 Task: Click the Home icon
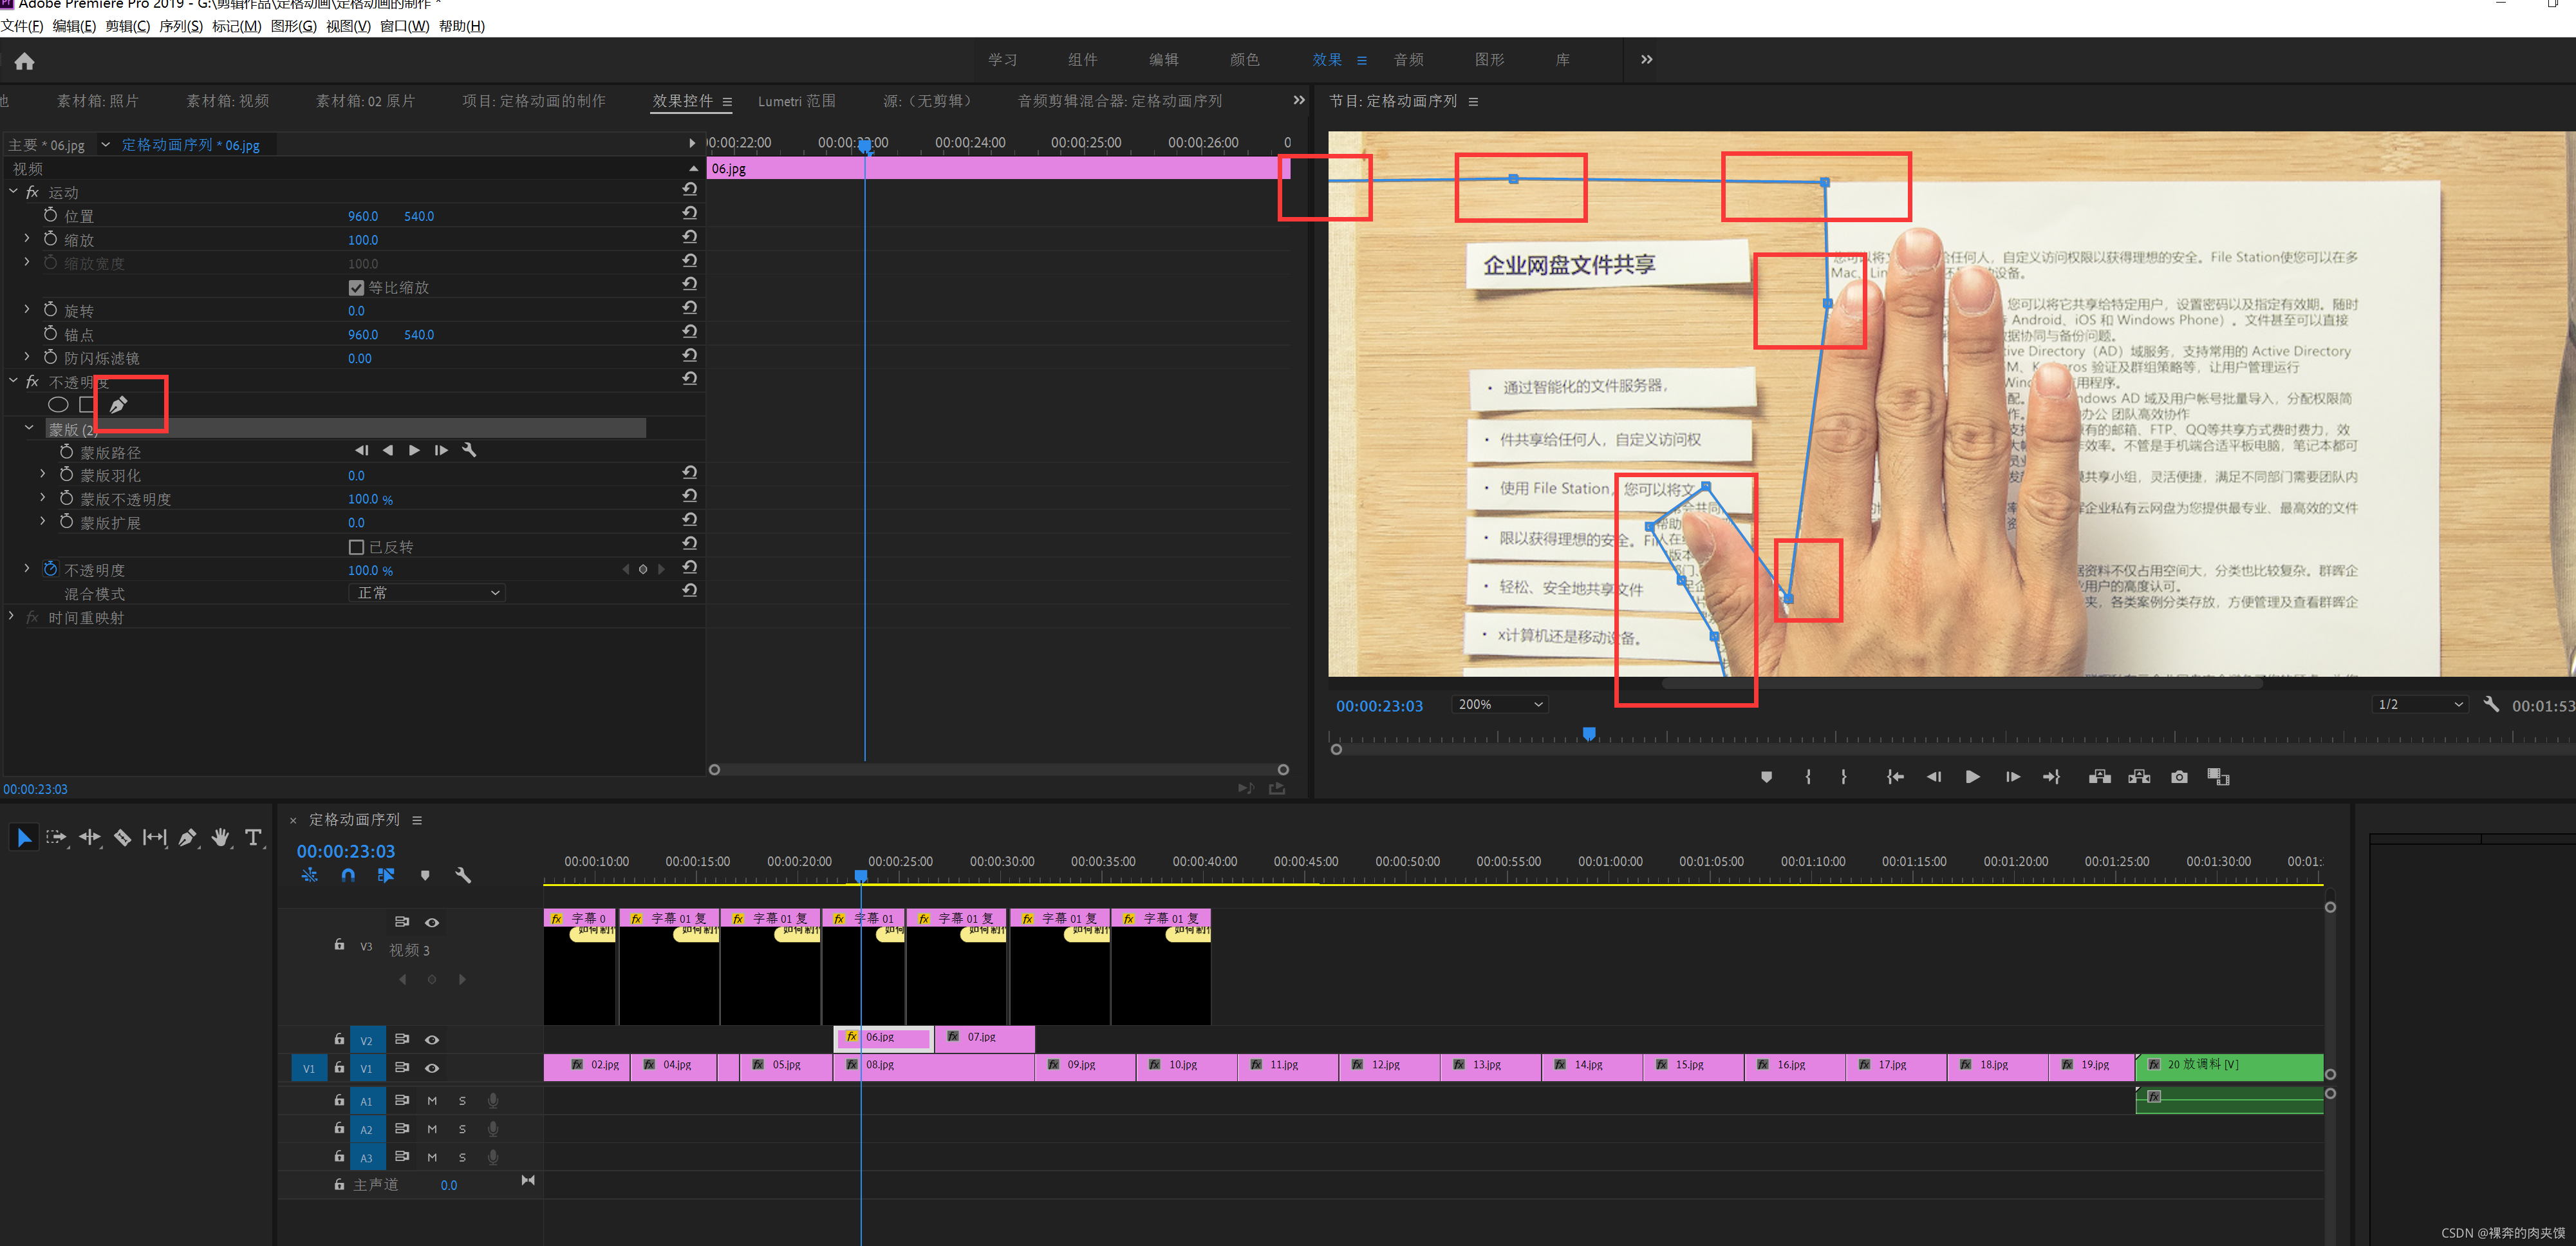point(25,62)
